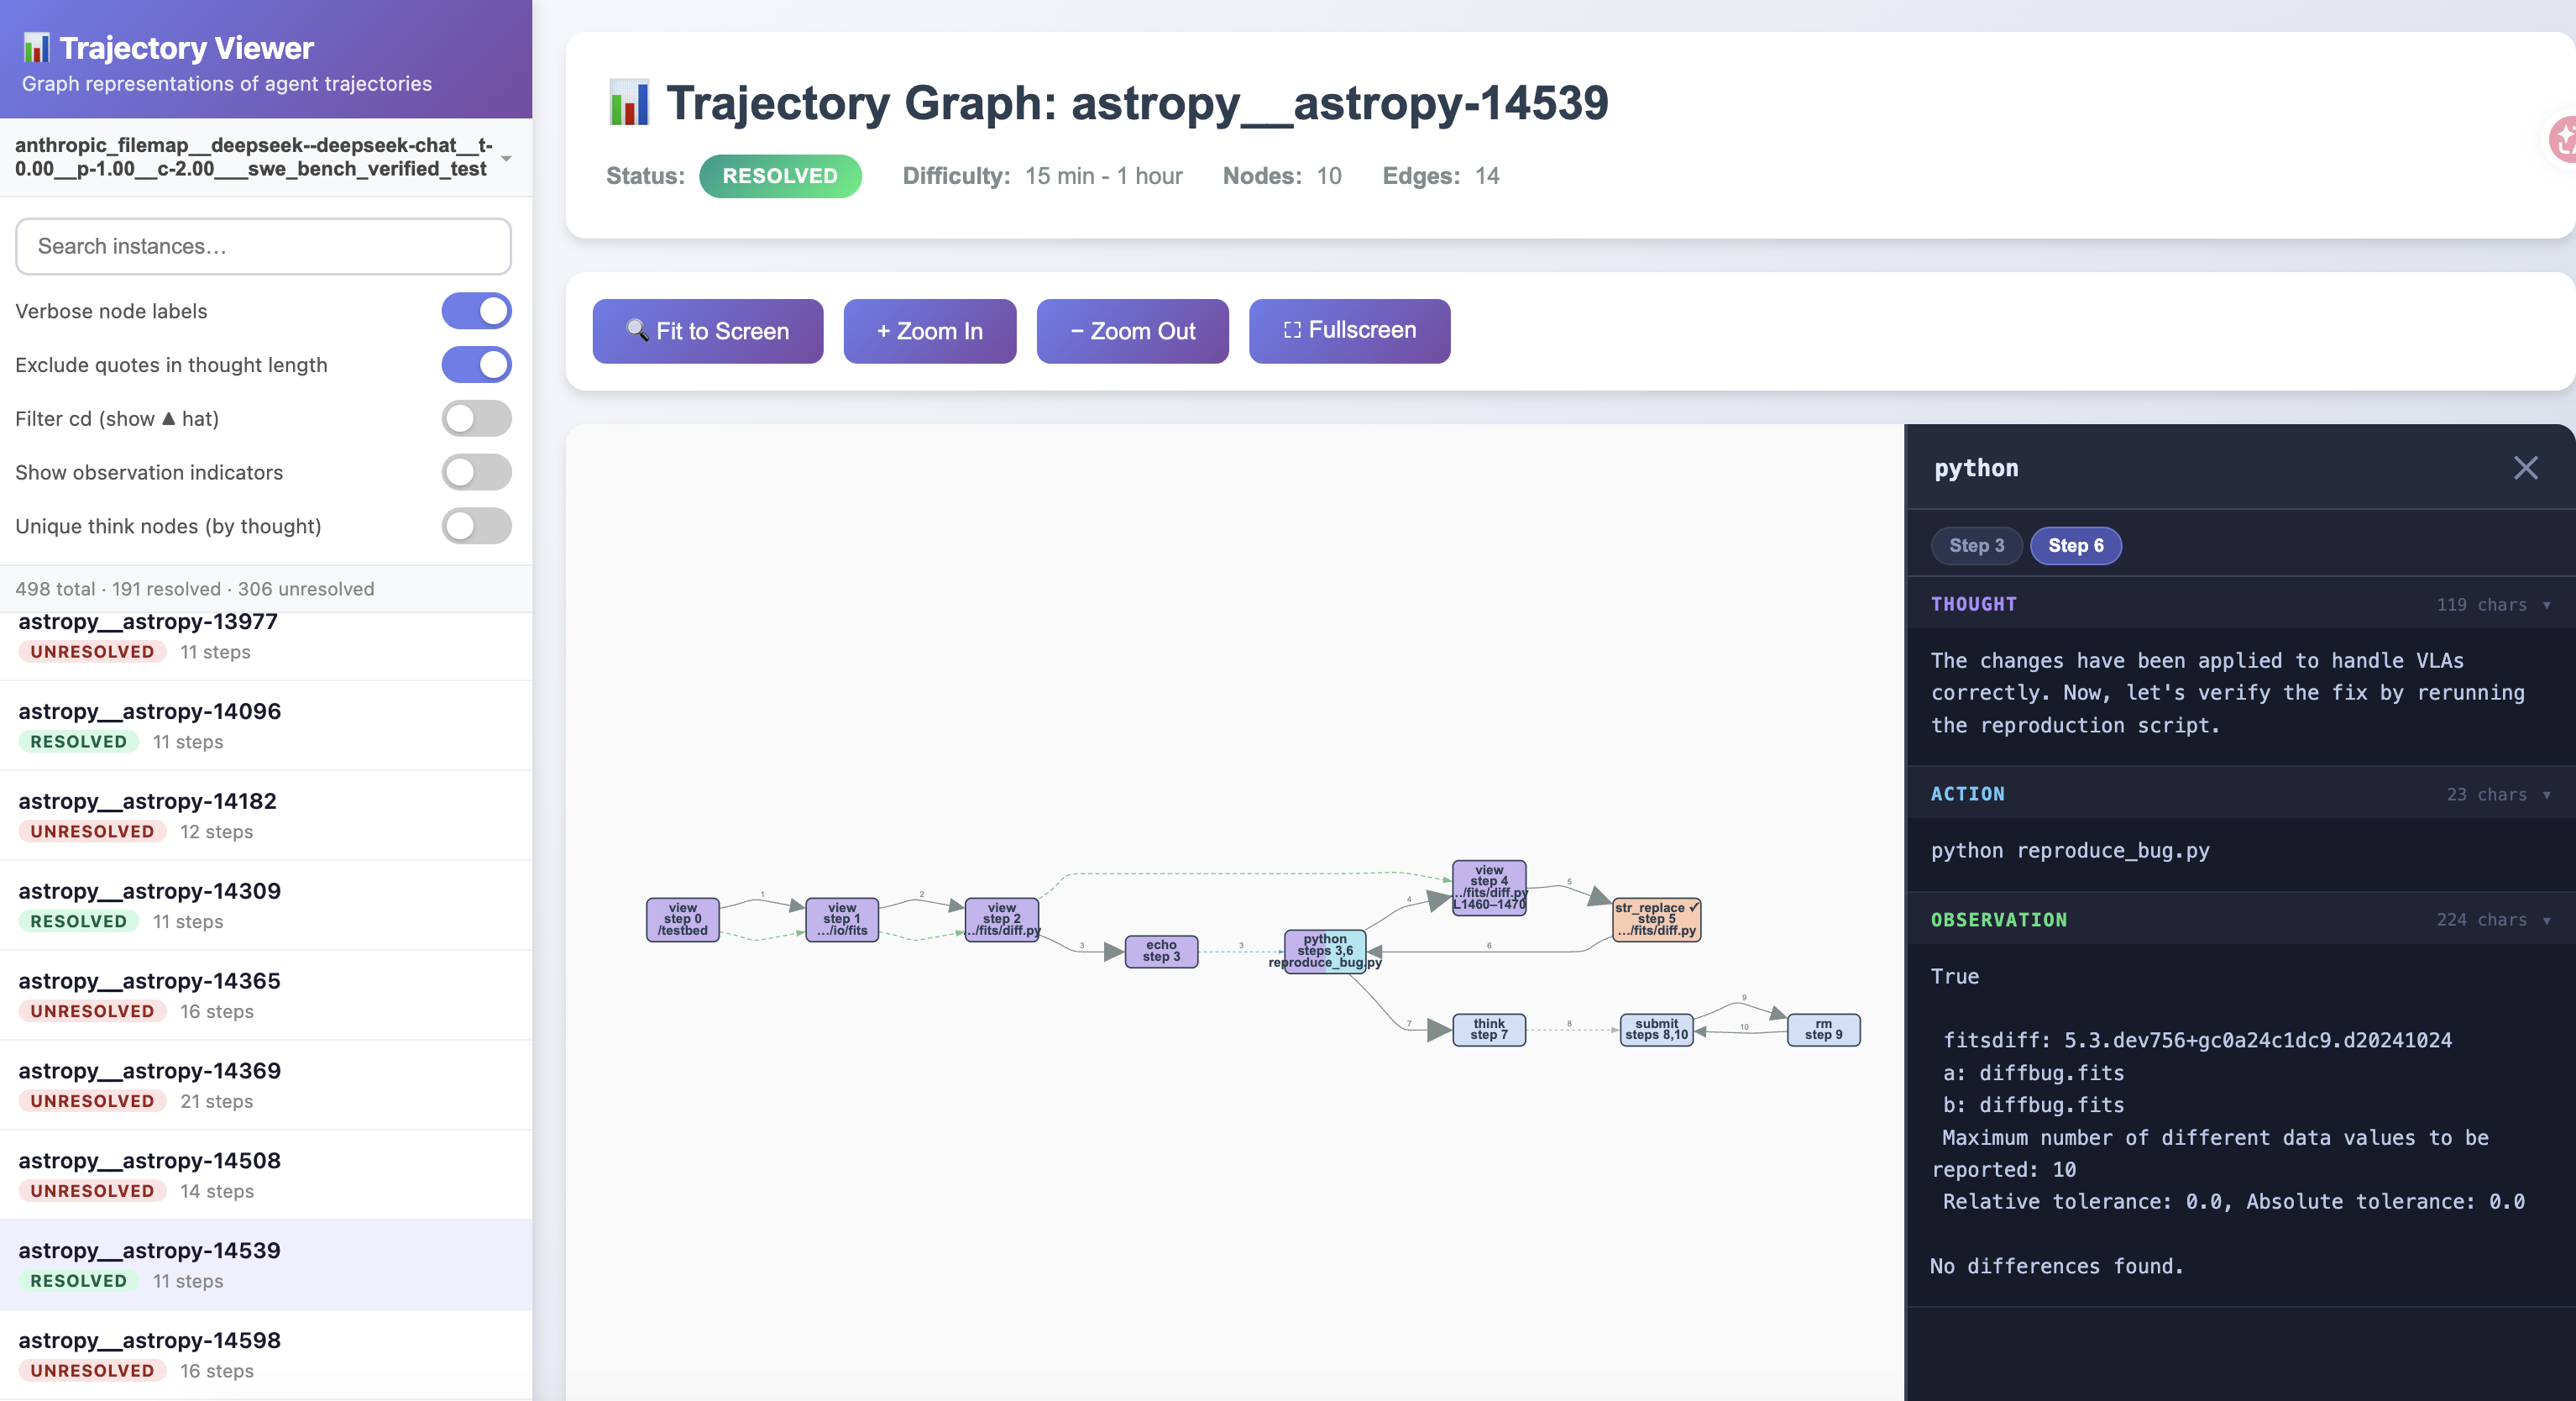Select the echo step 3 node

(x=1161, y=951)
